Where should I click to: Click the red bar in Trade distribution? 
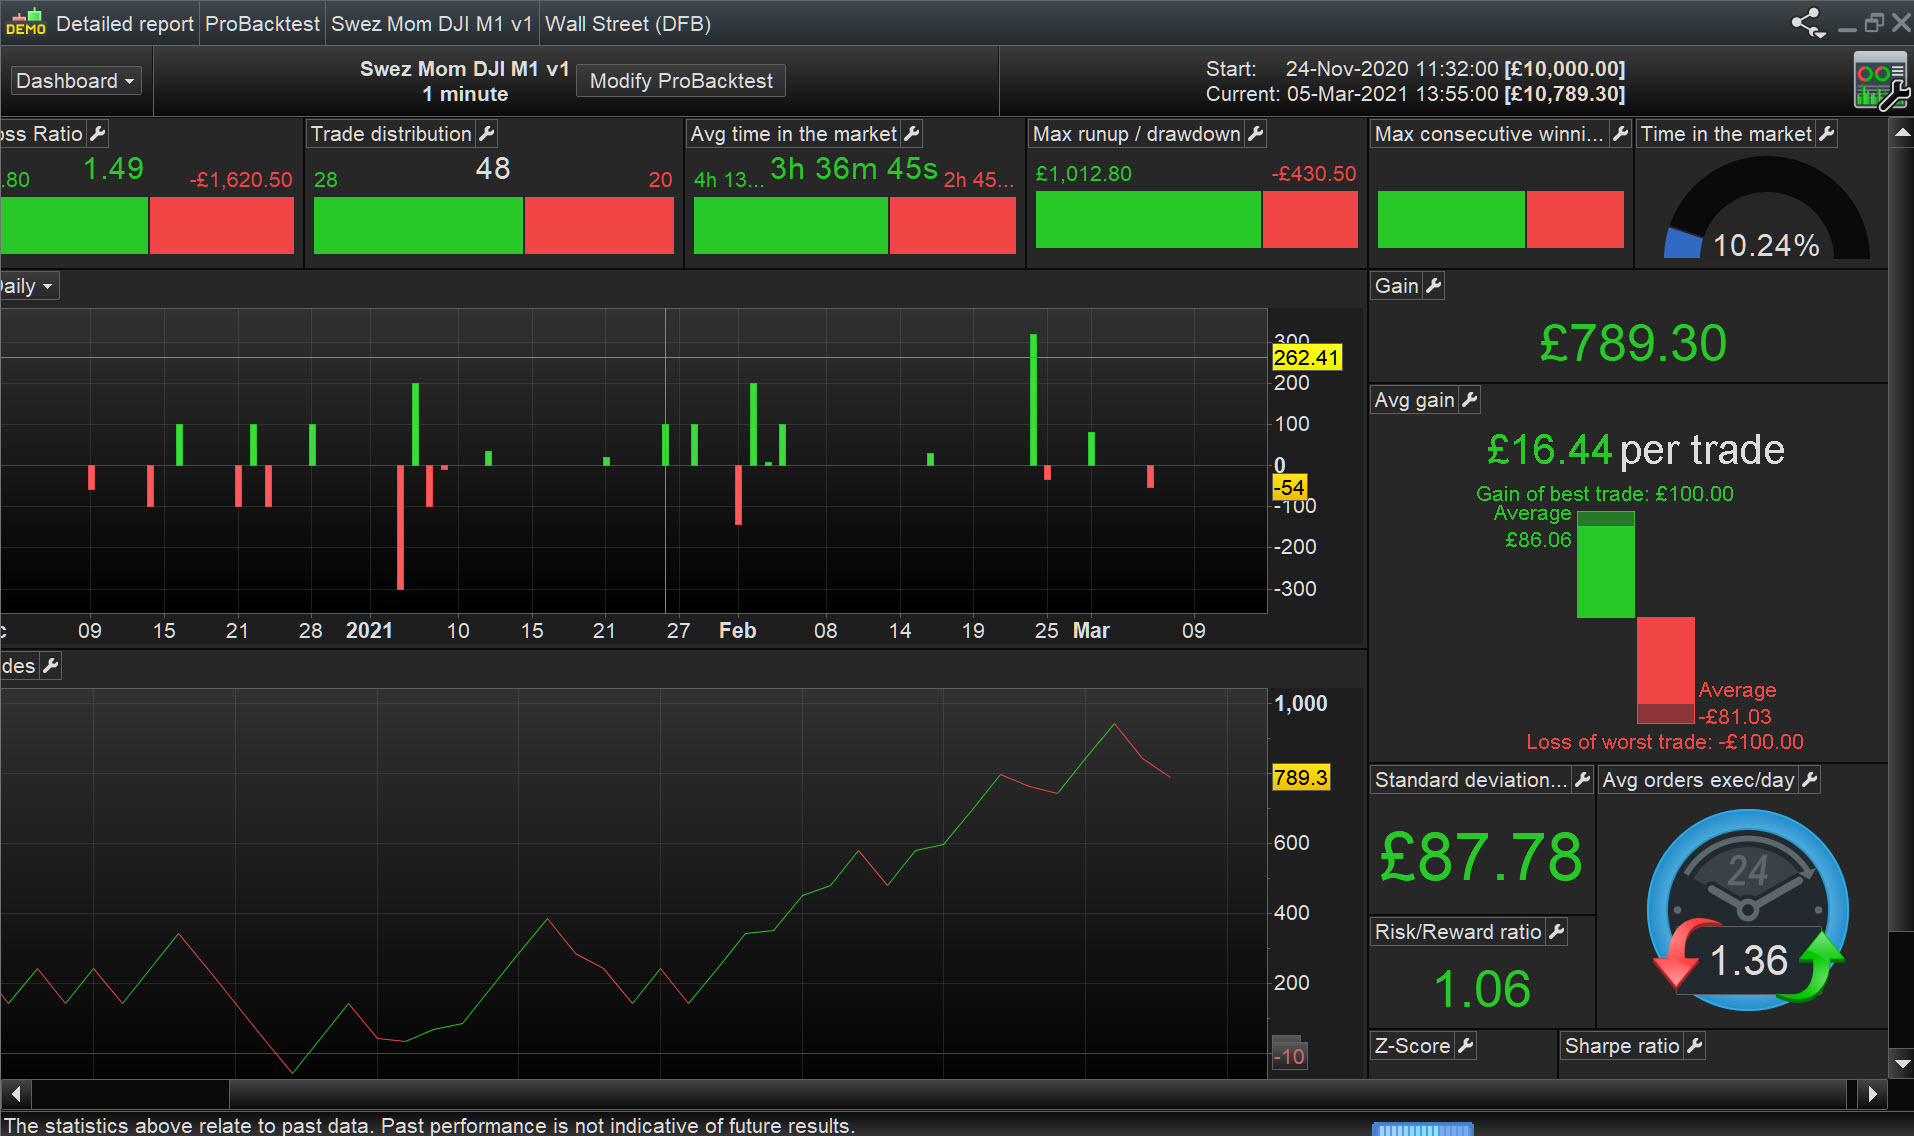click(x=599, y=225)
